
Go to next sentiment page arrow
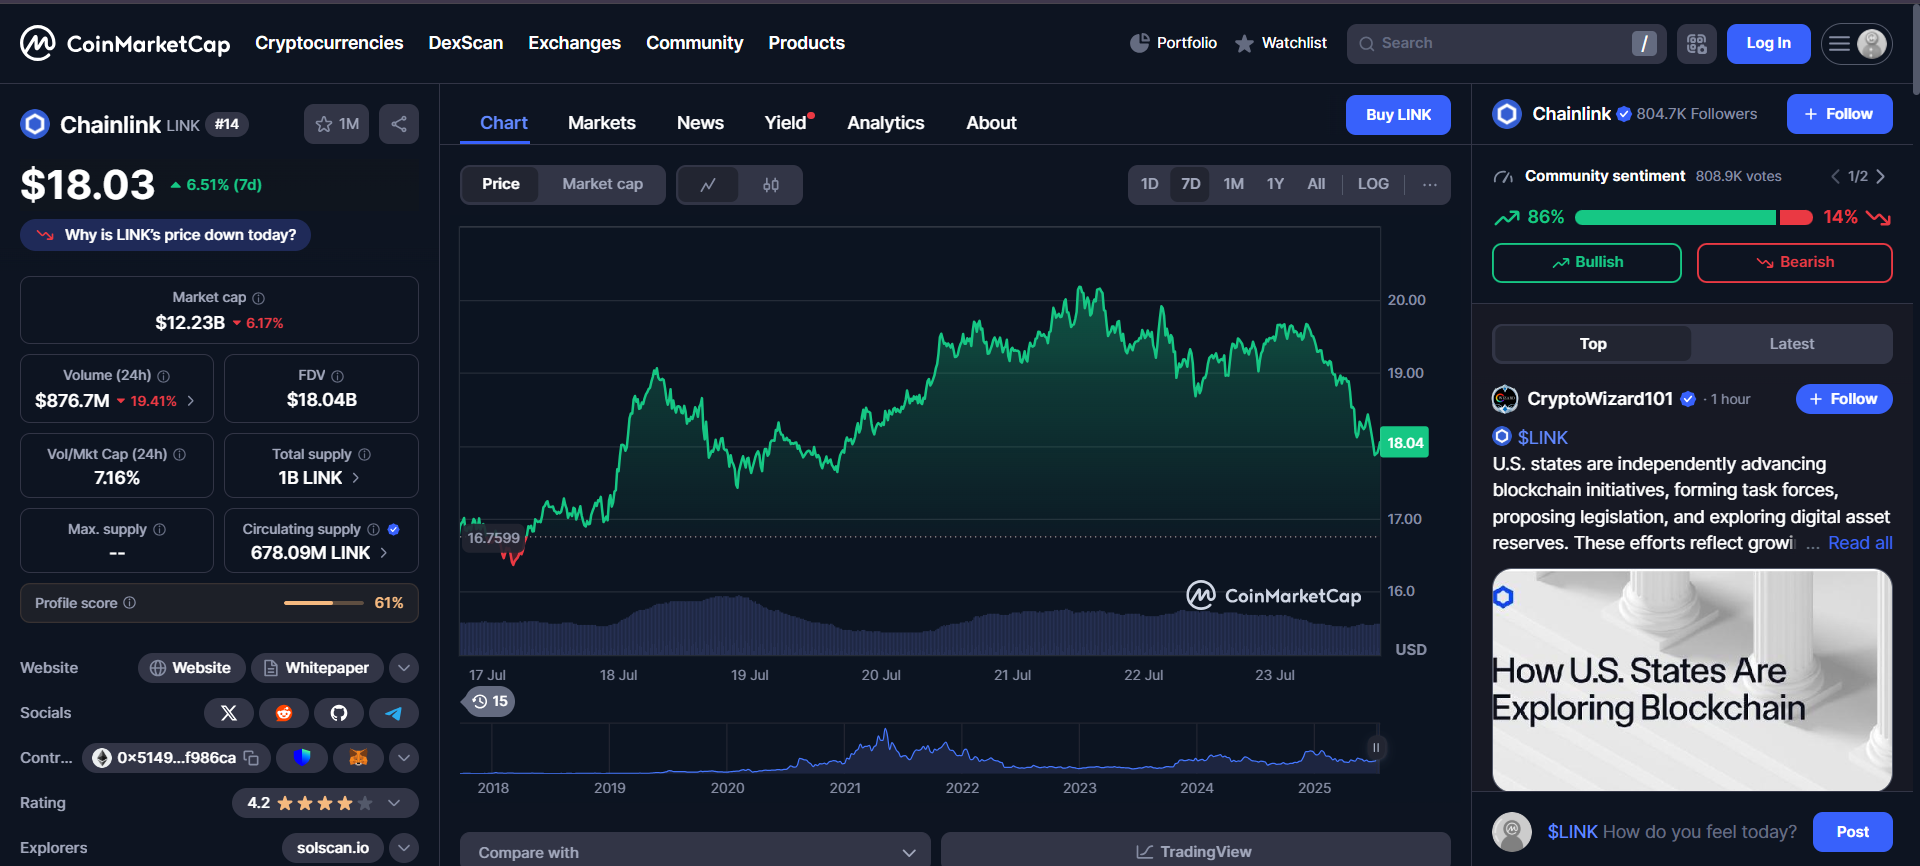[x=1881, y=177]
